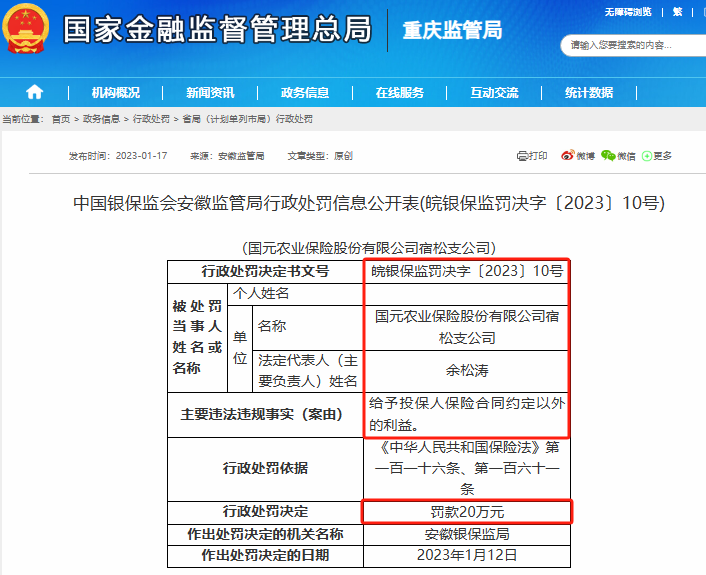Open the 新闻资讯 menu

tap(210, 92)
